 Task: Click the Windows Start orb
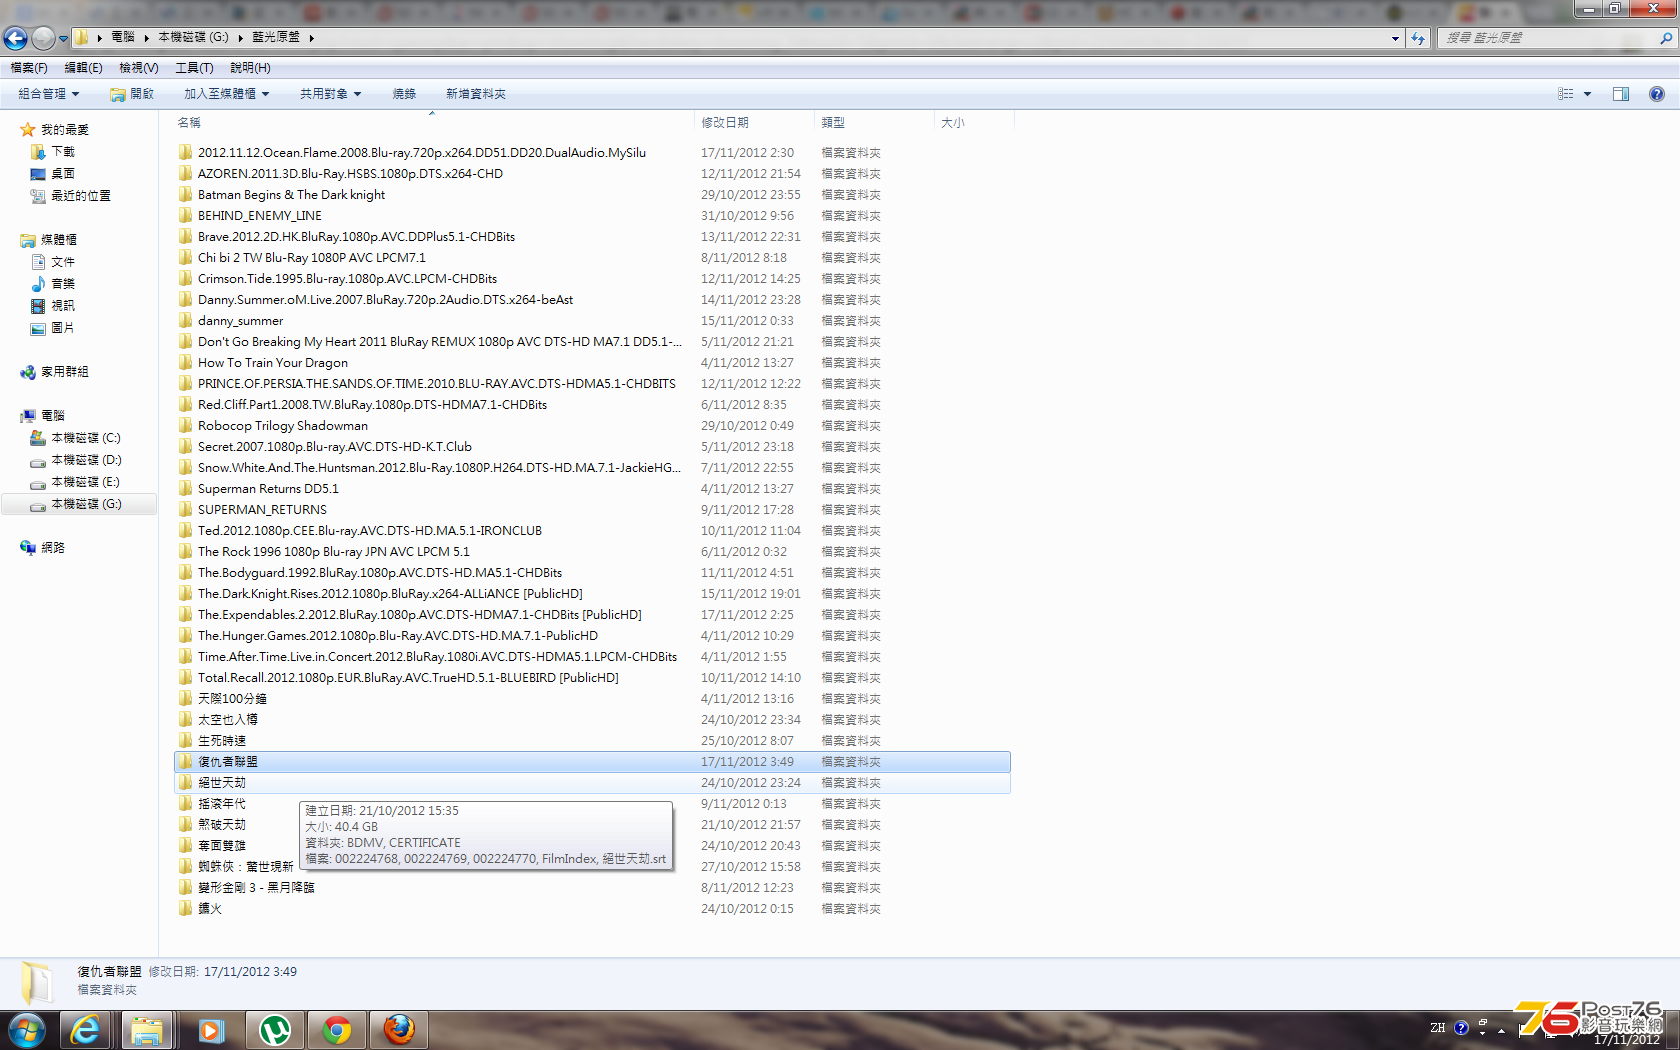coord(27,1030)
